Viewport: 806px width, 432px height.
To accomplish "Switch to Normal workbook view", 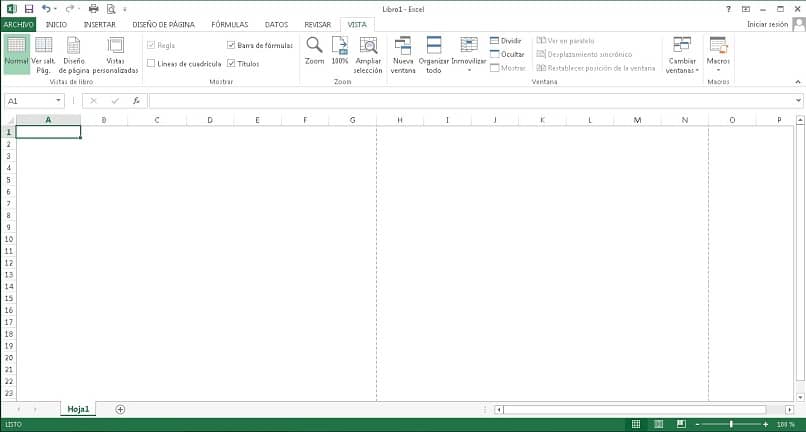I will (x=16, y=53).
